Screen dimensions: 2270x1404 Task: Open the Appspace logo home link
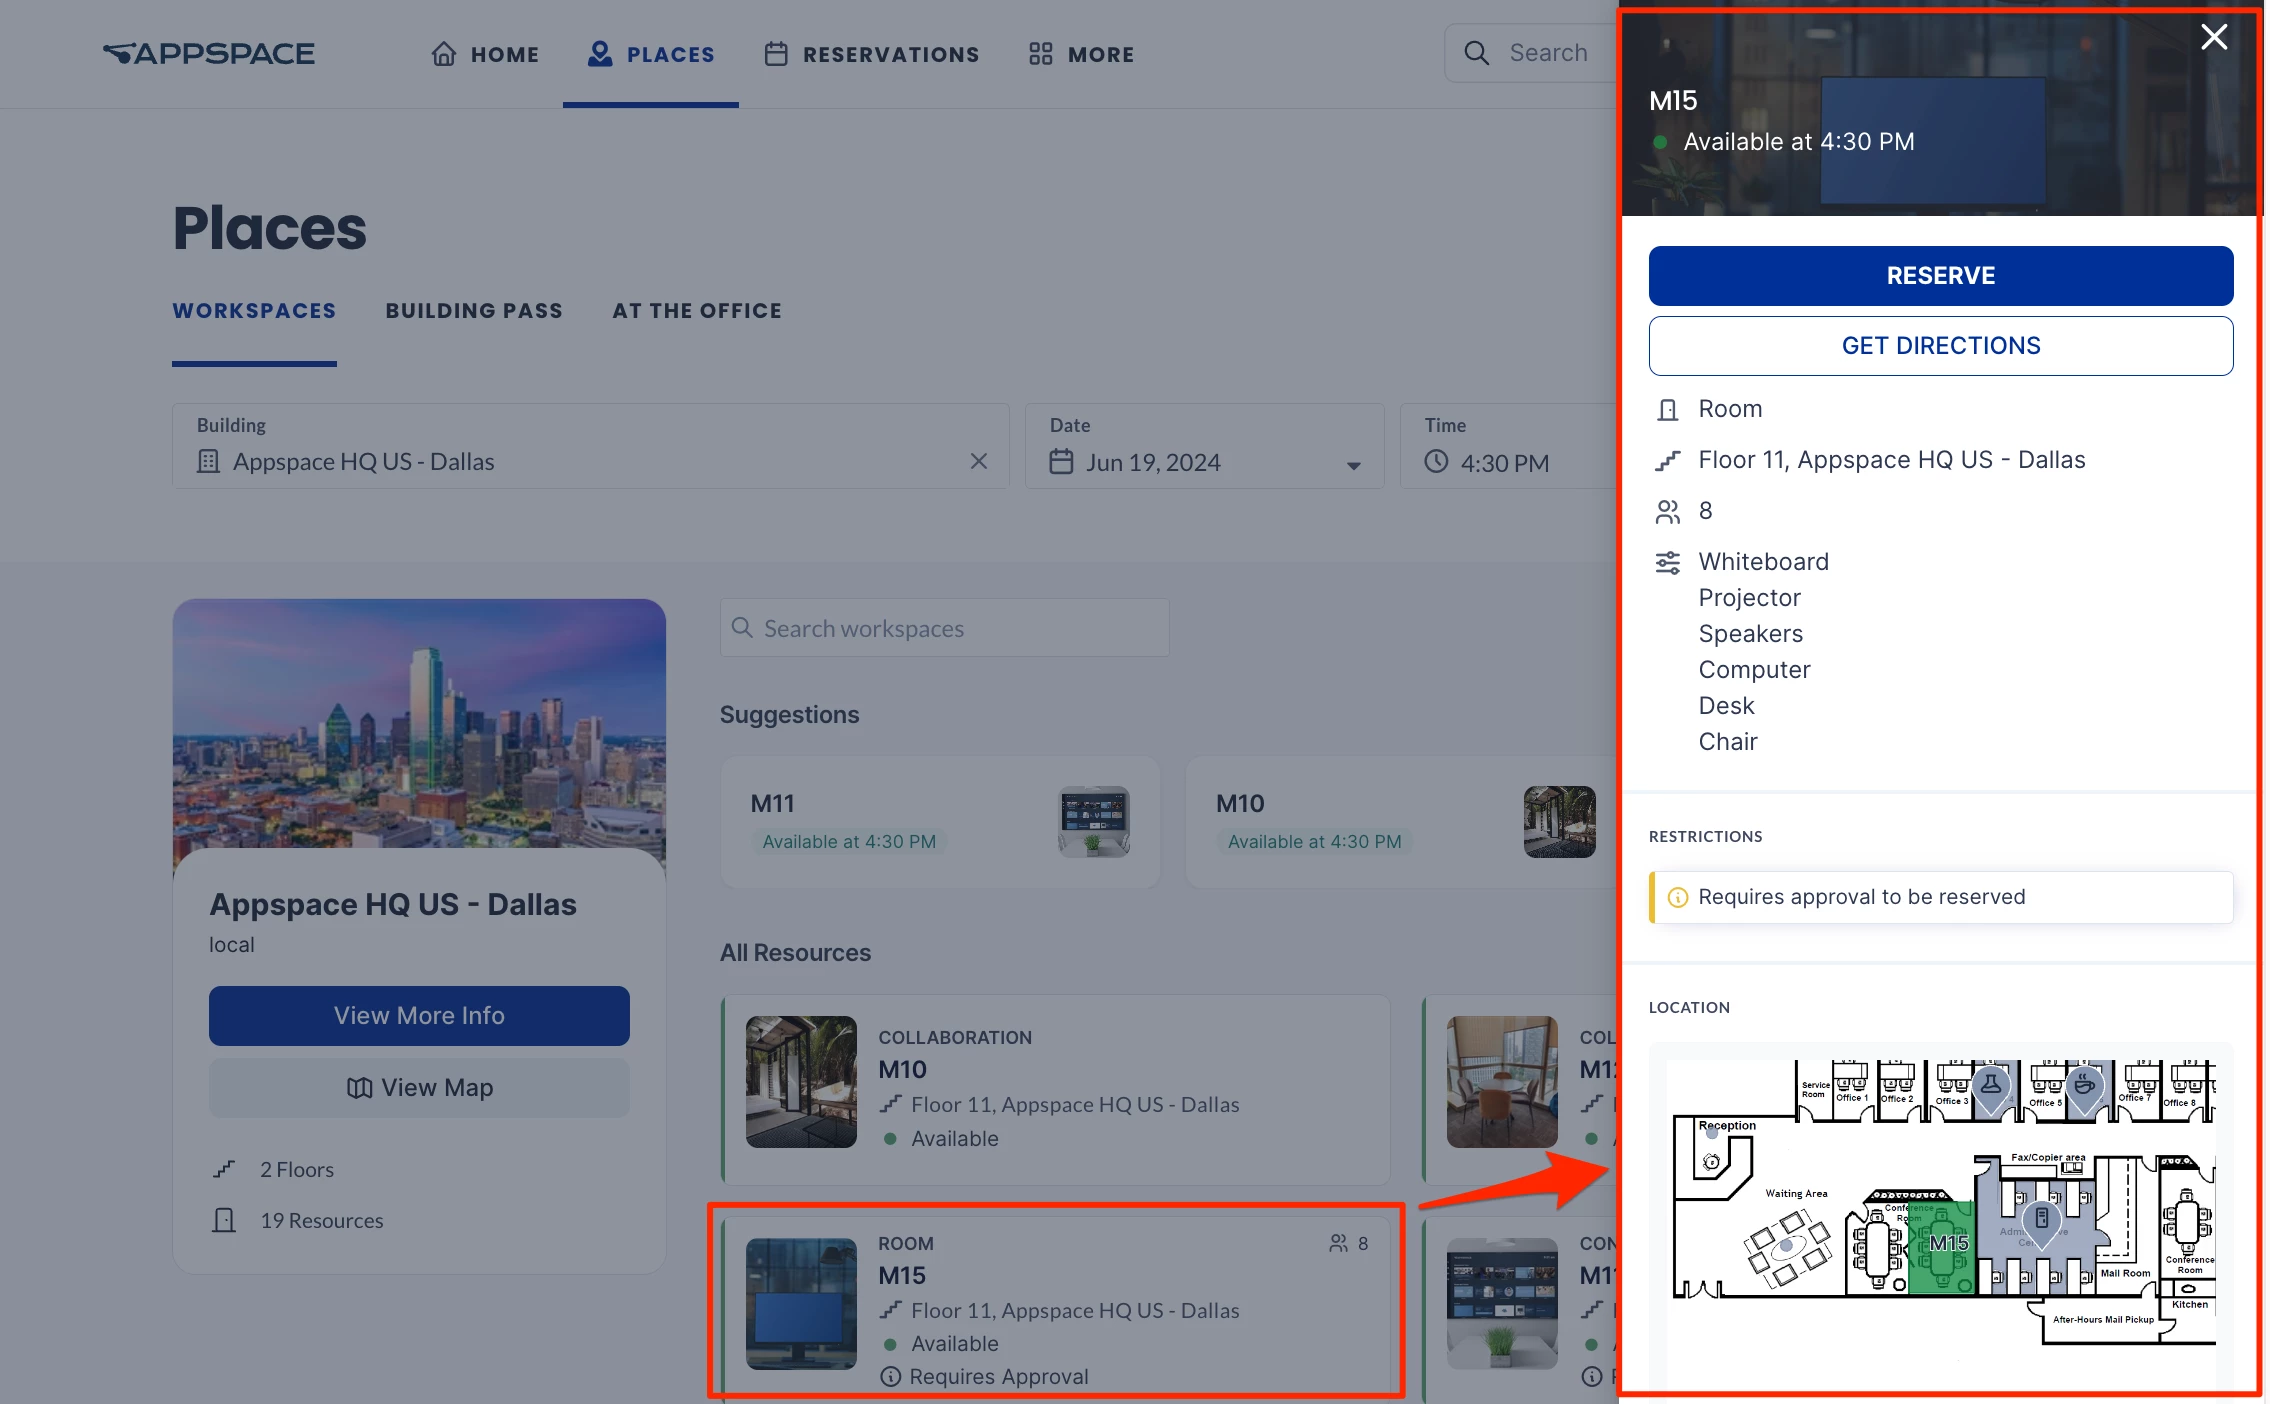point(209,54)
